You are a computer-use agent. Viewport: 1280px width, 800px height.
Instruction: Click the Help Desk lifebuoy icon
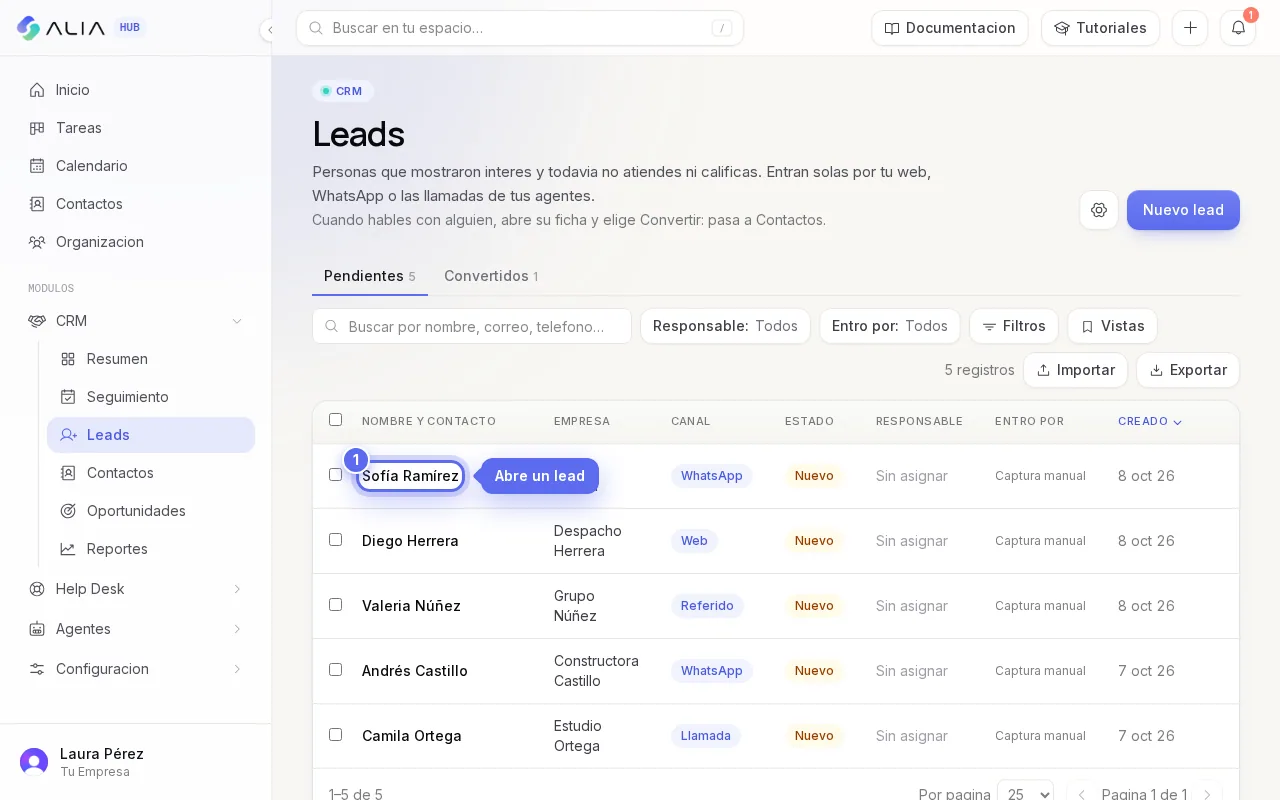coord(37,589)
